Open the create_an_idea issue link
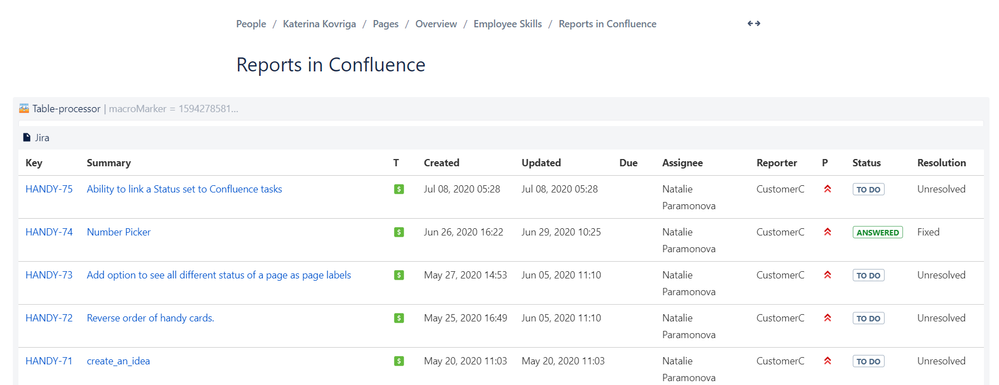 tap(119, 361)
